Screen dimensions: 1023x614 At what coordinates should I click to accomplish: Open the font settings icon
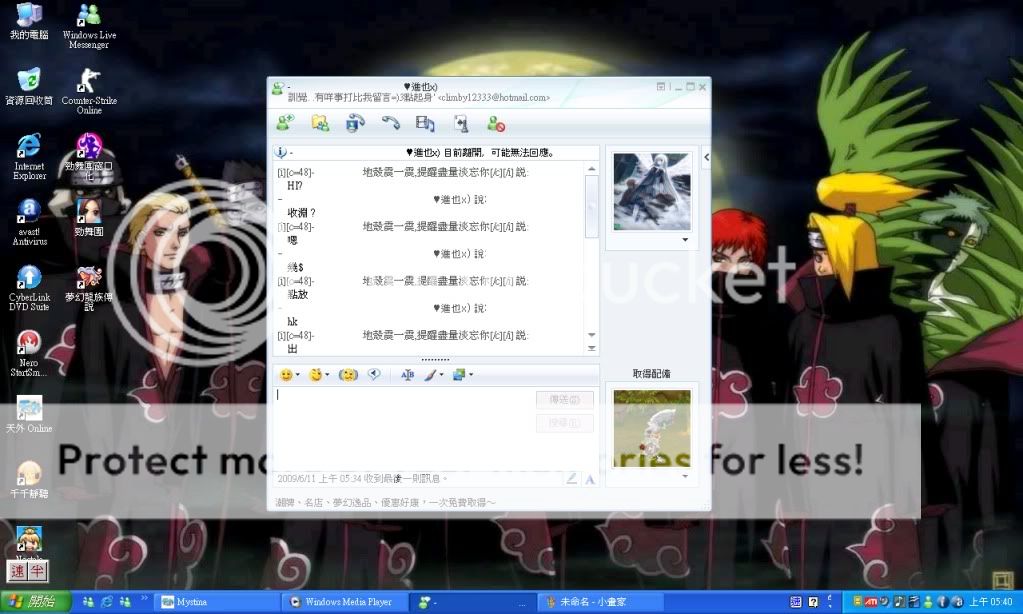click(x=407, y=374)
